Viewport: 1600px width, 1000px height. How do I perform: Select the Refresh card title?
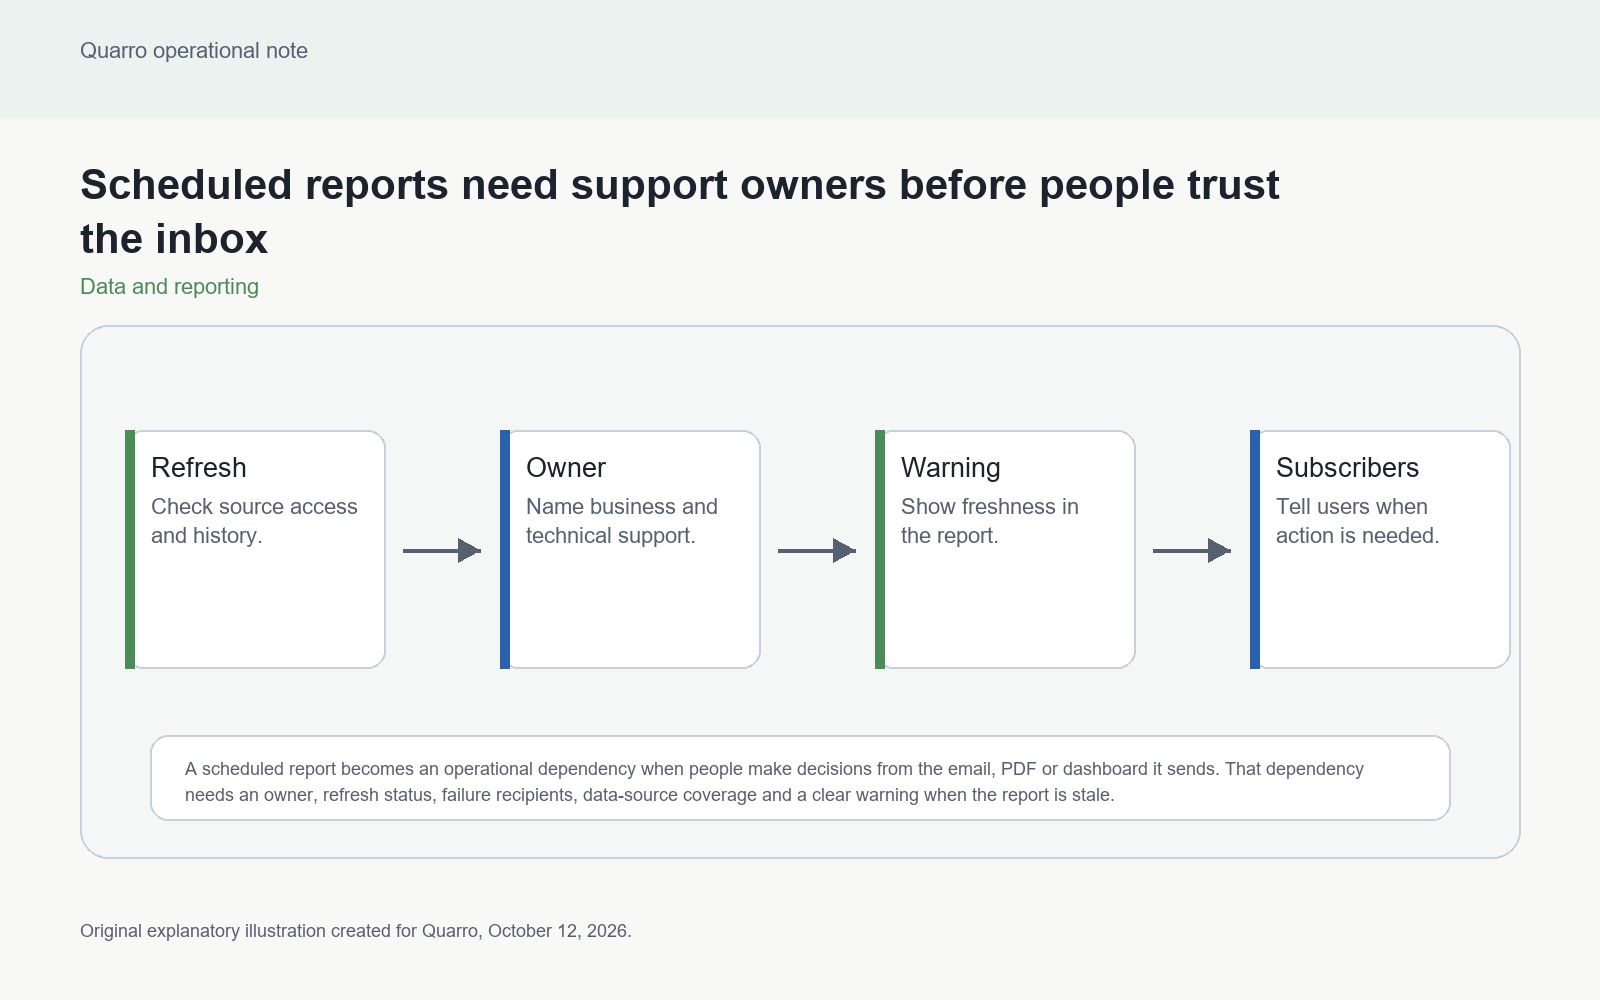[199, 468]
